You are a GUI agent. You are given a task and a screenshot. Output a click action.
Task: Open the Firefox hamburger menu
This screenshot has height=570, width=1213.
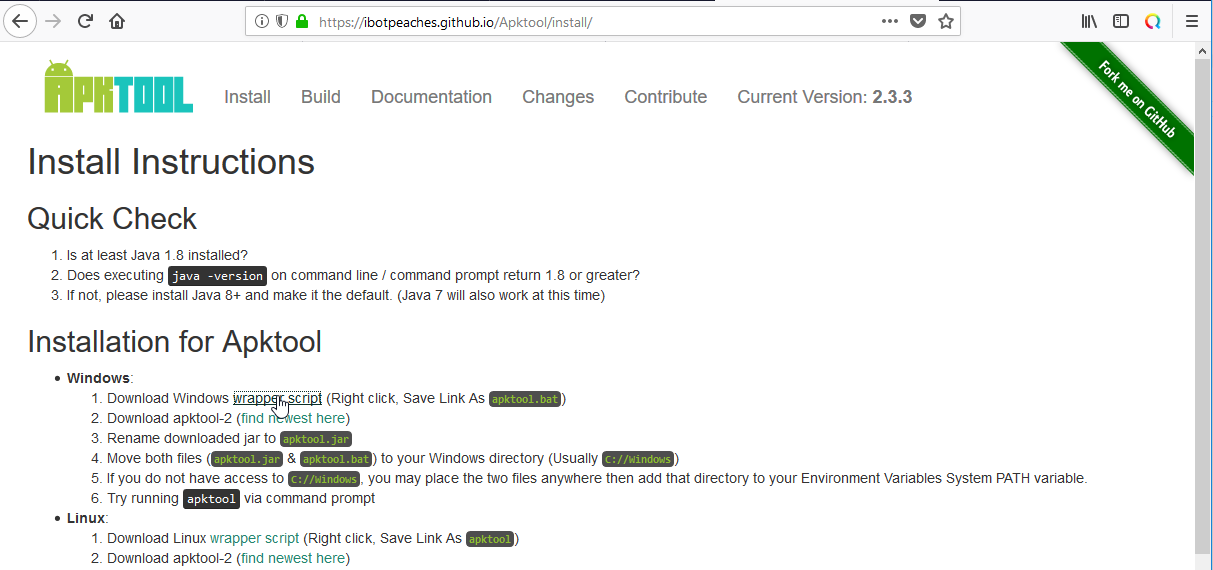pos(1191,21)
